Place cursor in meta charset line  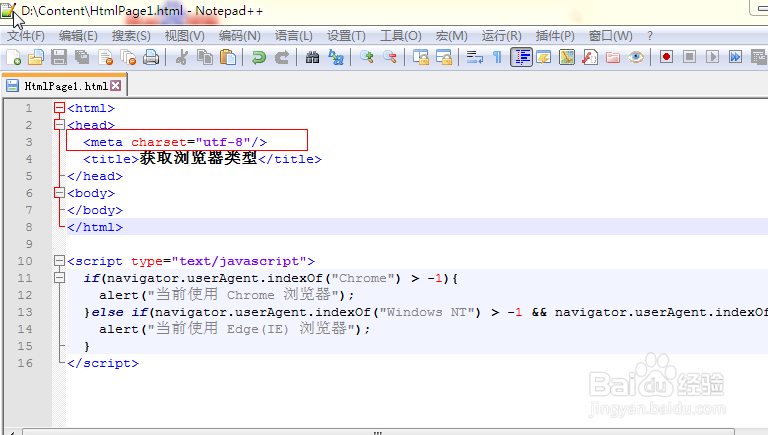175,142
